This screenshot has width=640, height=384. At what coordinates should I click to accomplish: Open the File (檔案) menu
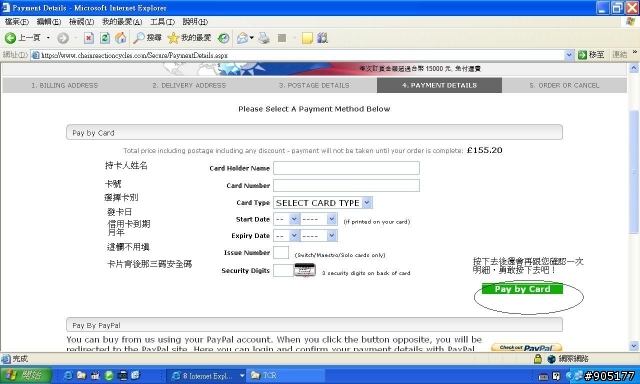click(x=17, y=22)
